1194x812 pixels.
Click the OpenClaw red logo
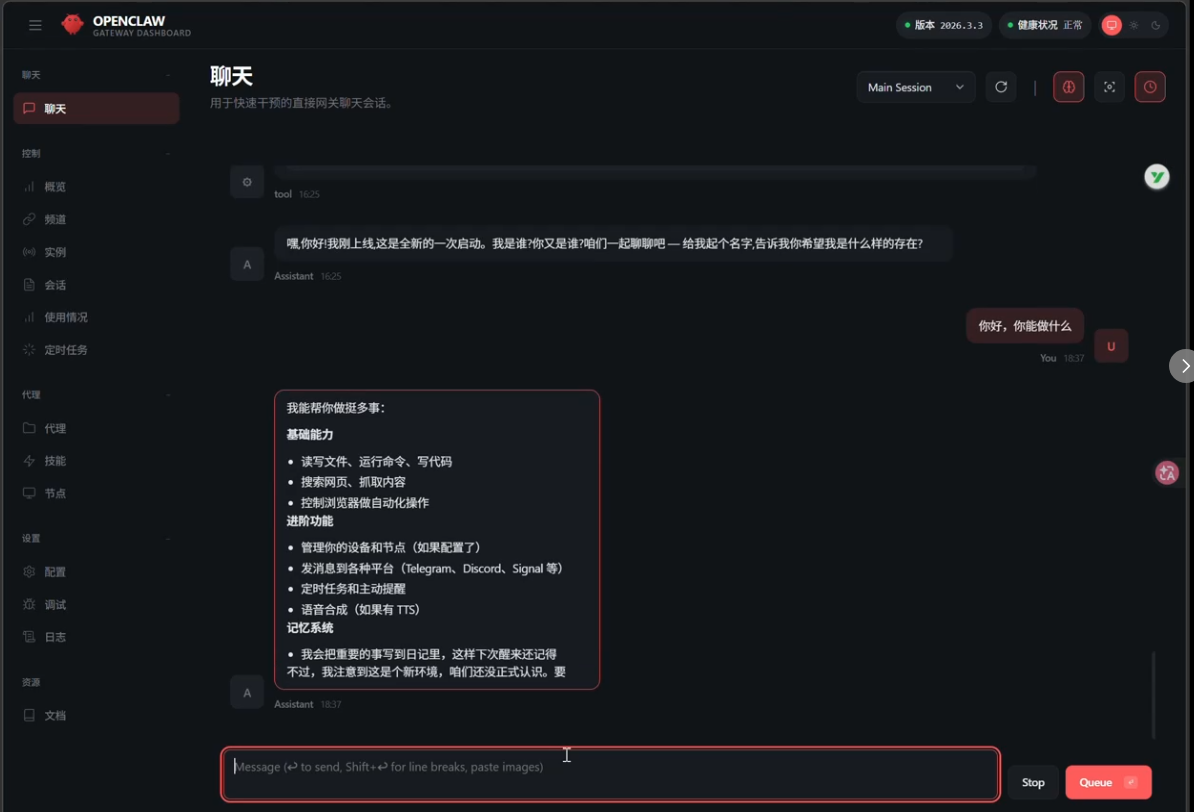pyautogui.click(x=72, y=25)
